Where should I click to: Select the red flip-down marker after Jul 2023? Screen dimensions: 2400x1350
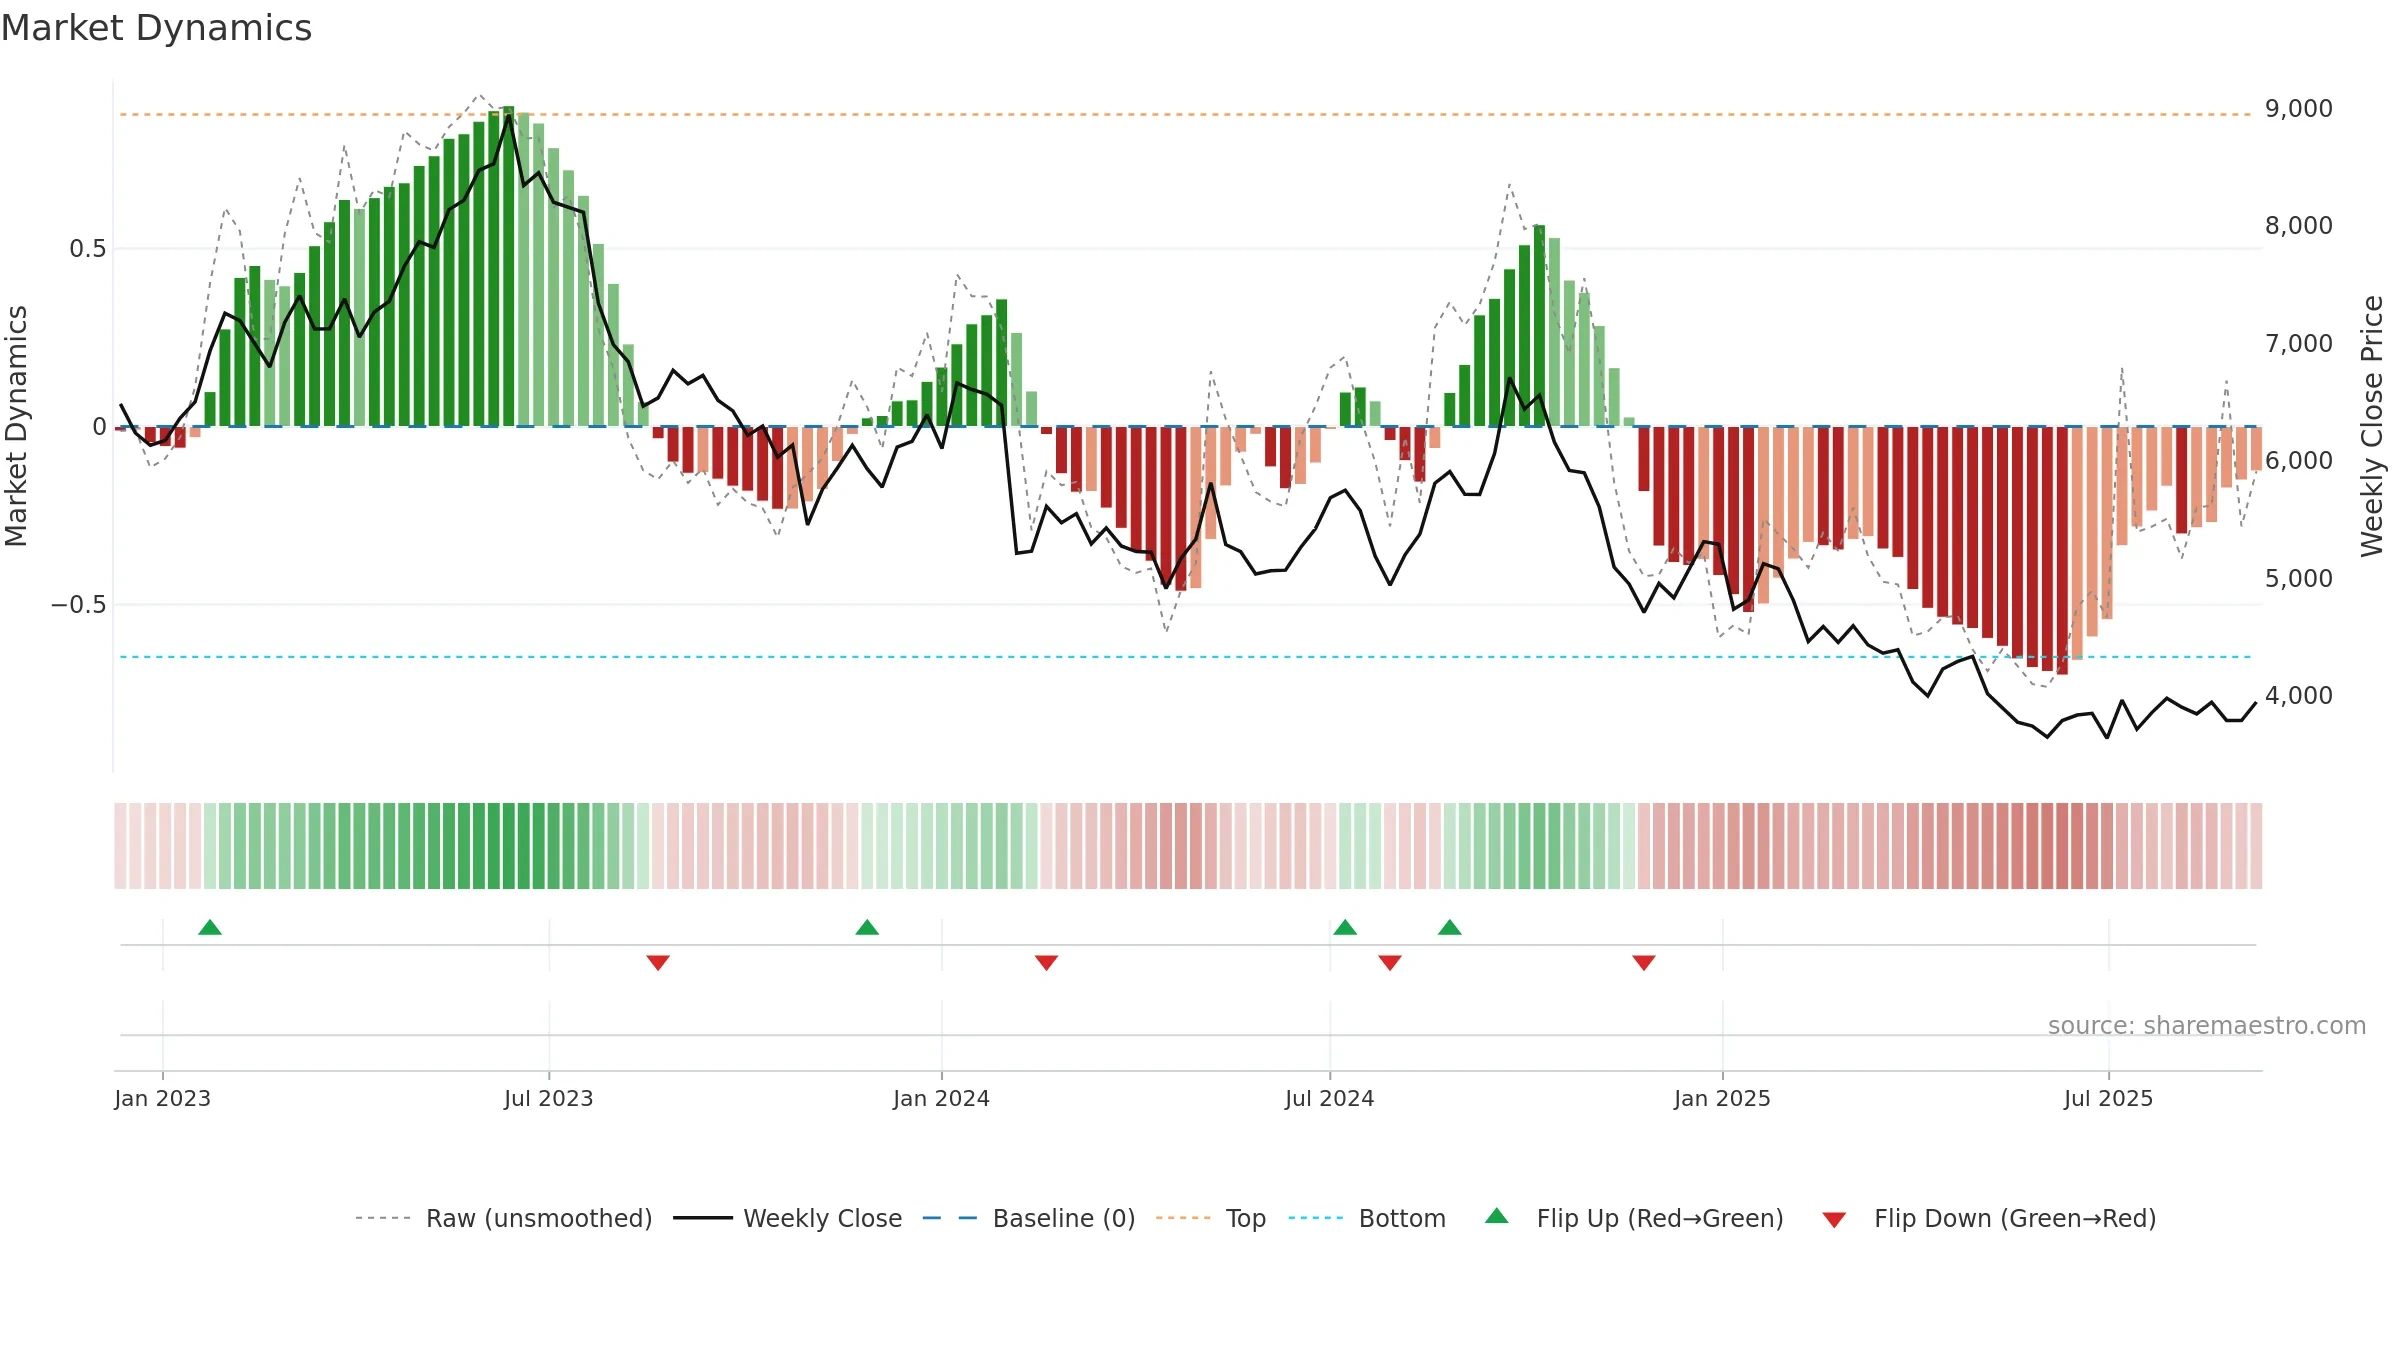(x=658, y=962)
